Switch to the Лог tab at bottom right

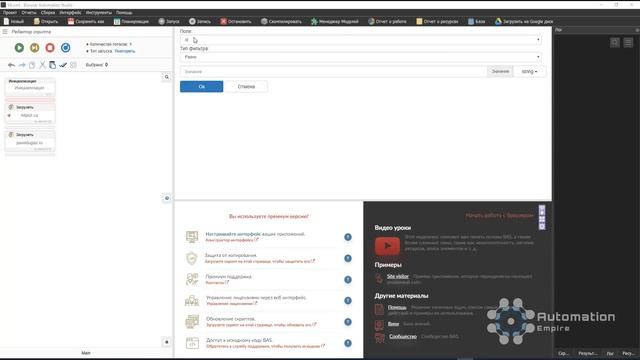coord(610,353)
